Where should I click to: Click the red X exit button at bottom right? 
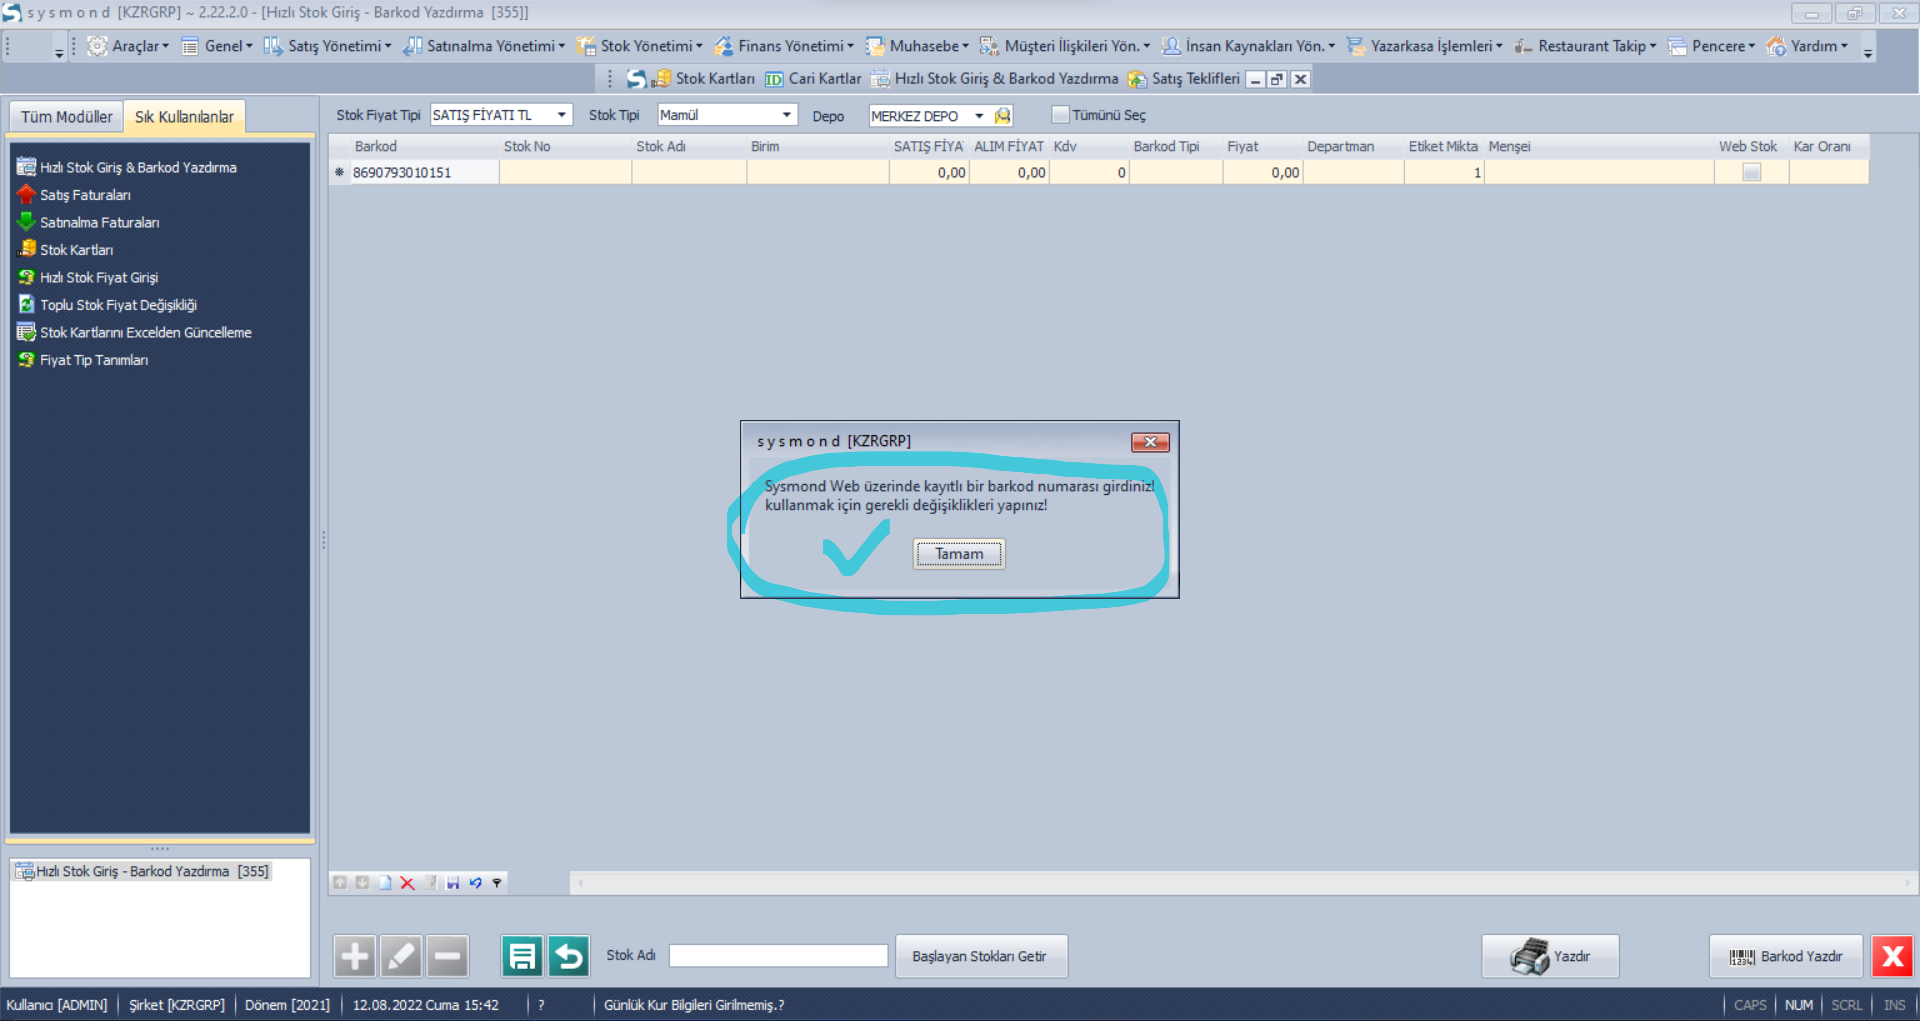[x=1892, y=957]
